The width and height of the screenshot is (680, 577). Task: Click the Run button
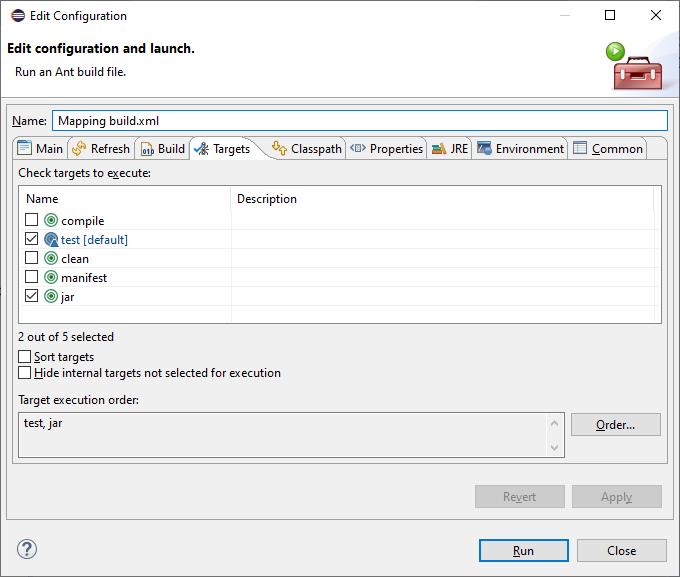[x=523, y=551]
